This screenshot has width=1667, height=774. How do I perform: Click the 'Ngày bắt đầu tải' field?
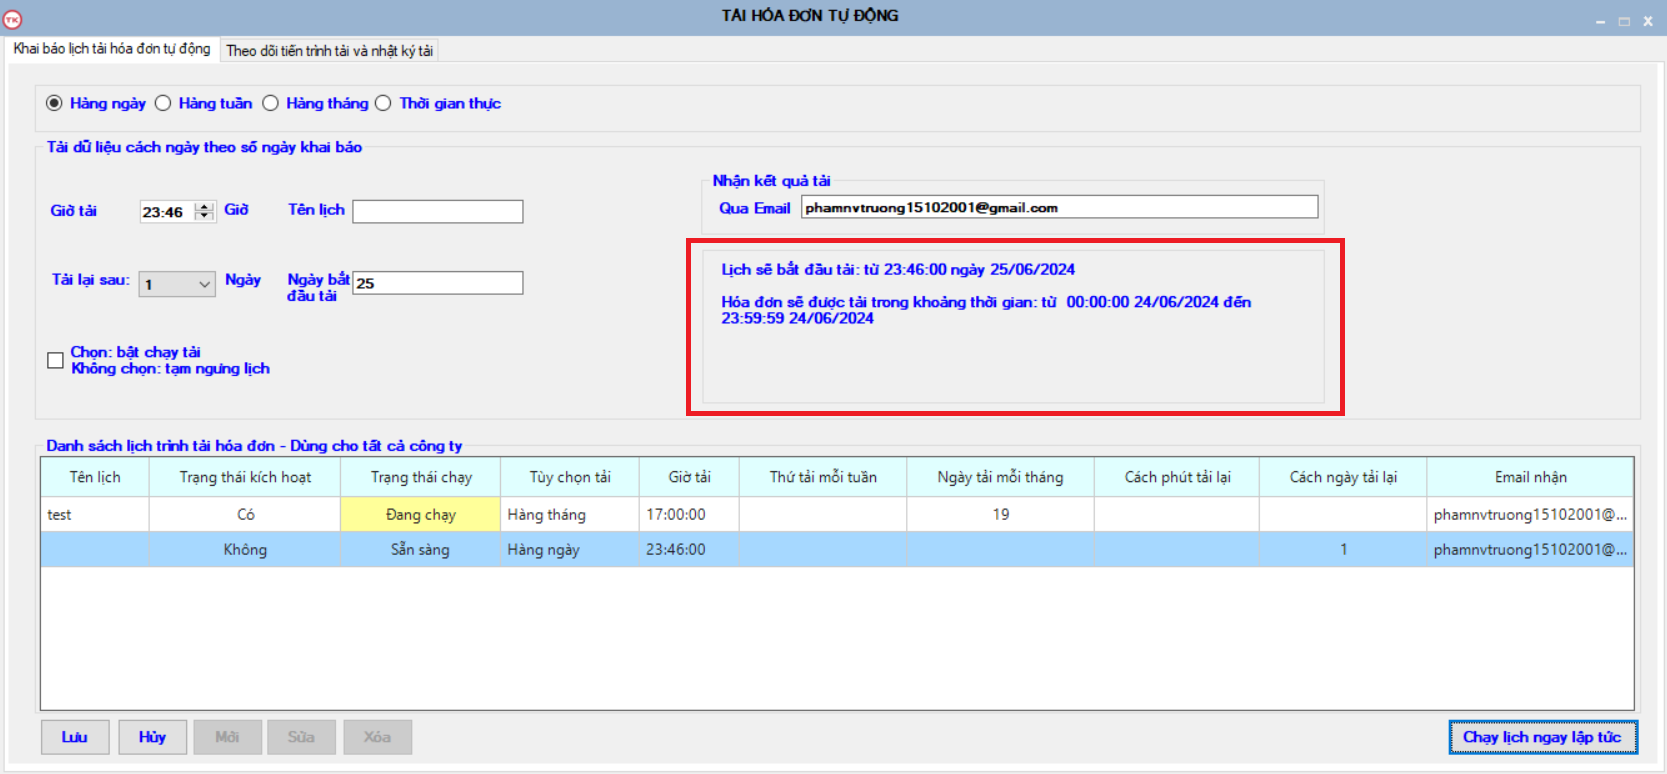[x=437, y=283]
